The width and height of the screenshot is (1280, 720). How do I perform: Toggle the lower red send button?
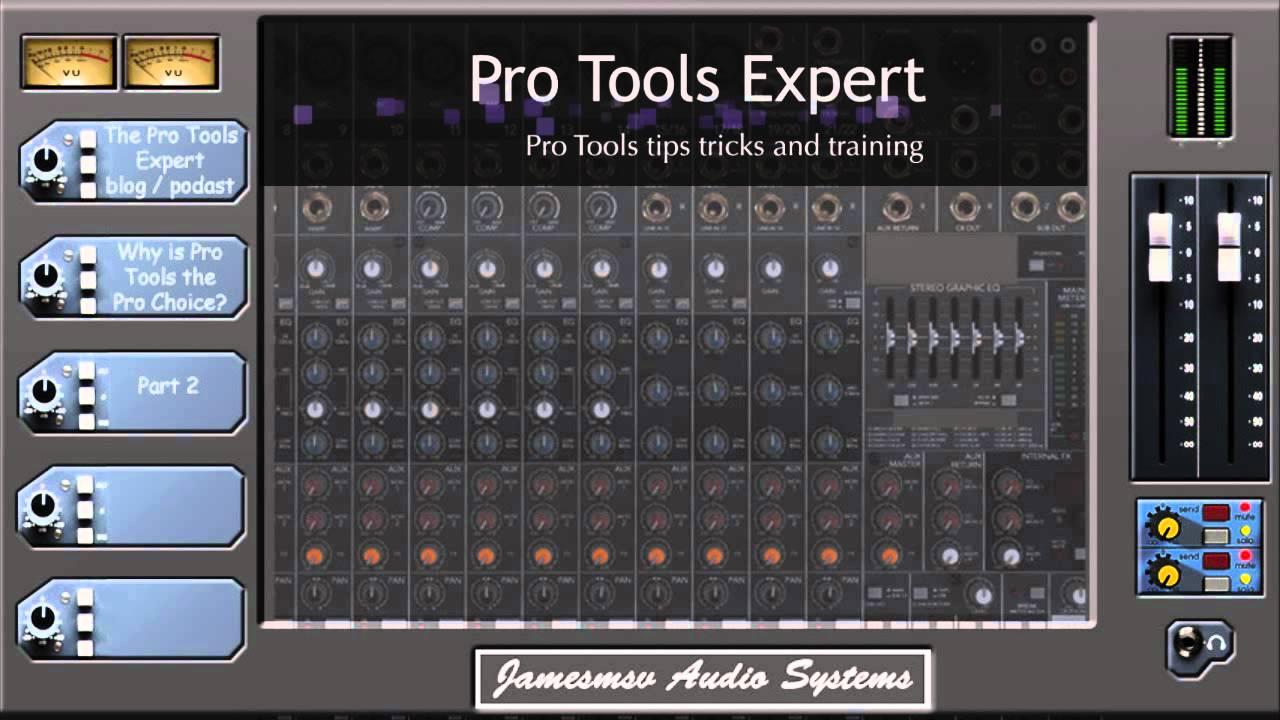tap(1216, 560)
